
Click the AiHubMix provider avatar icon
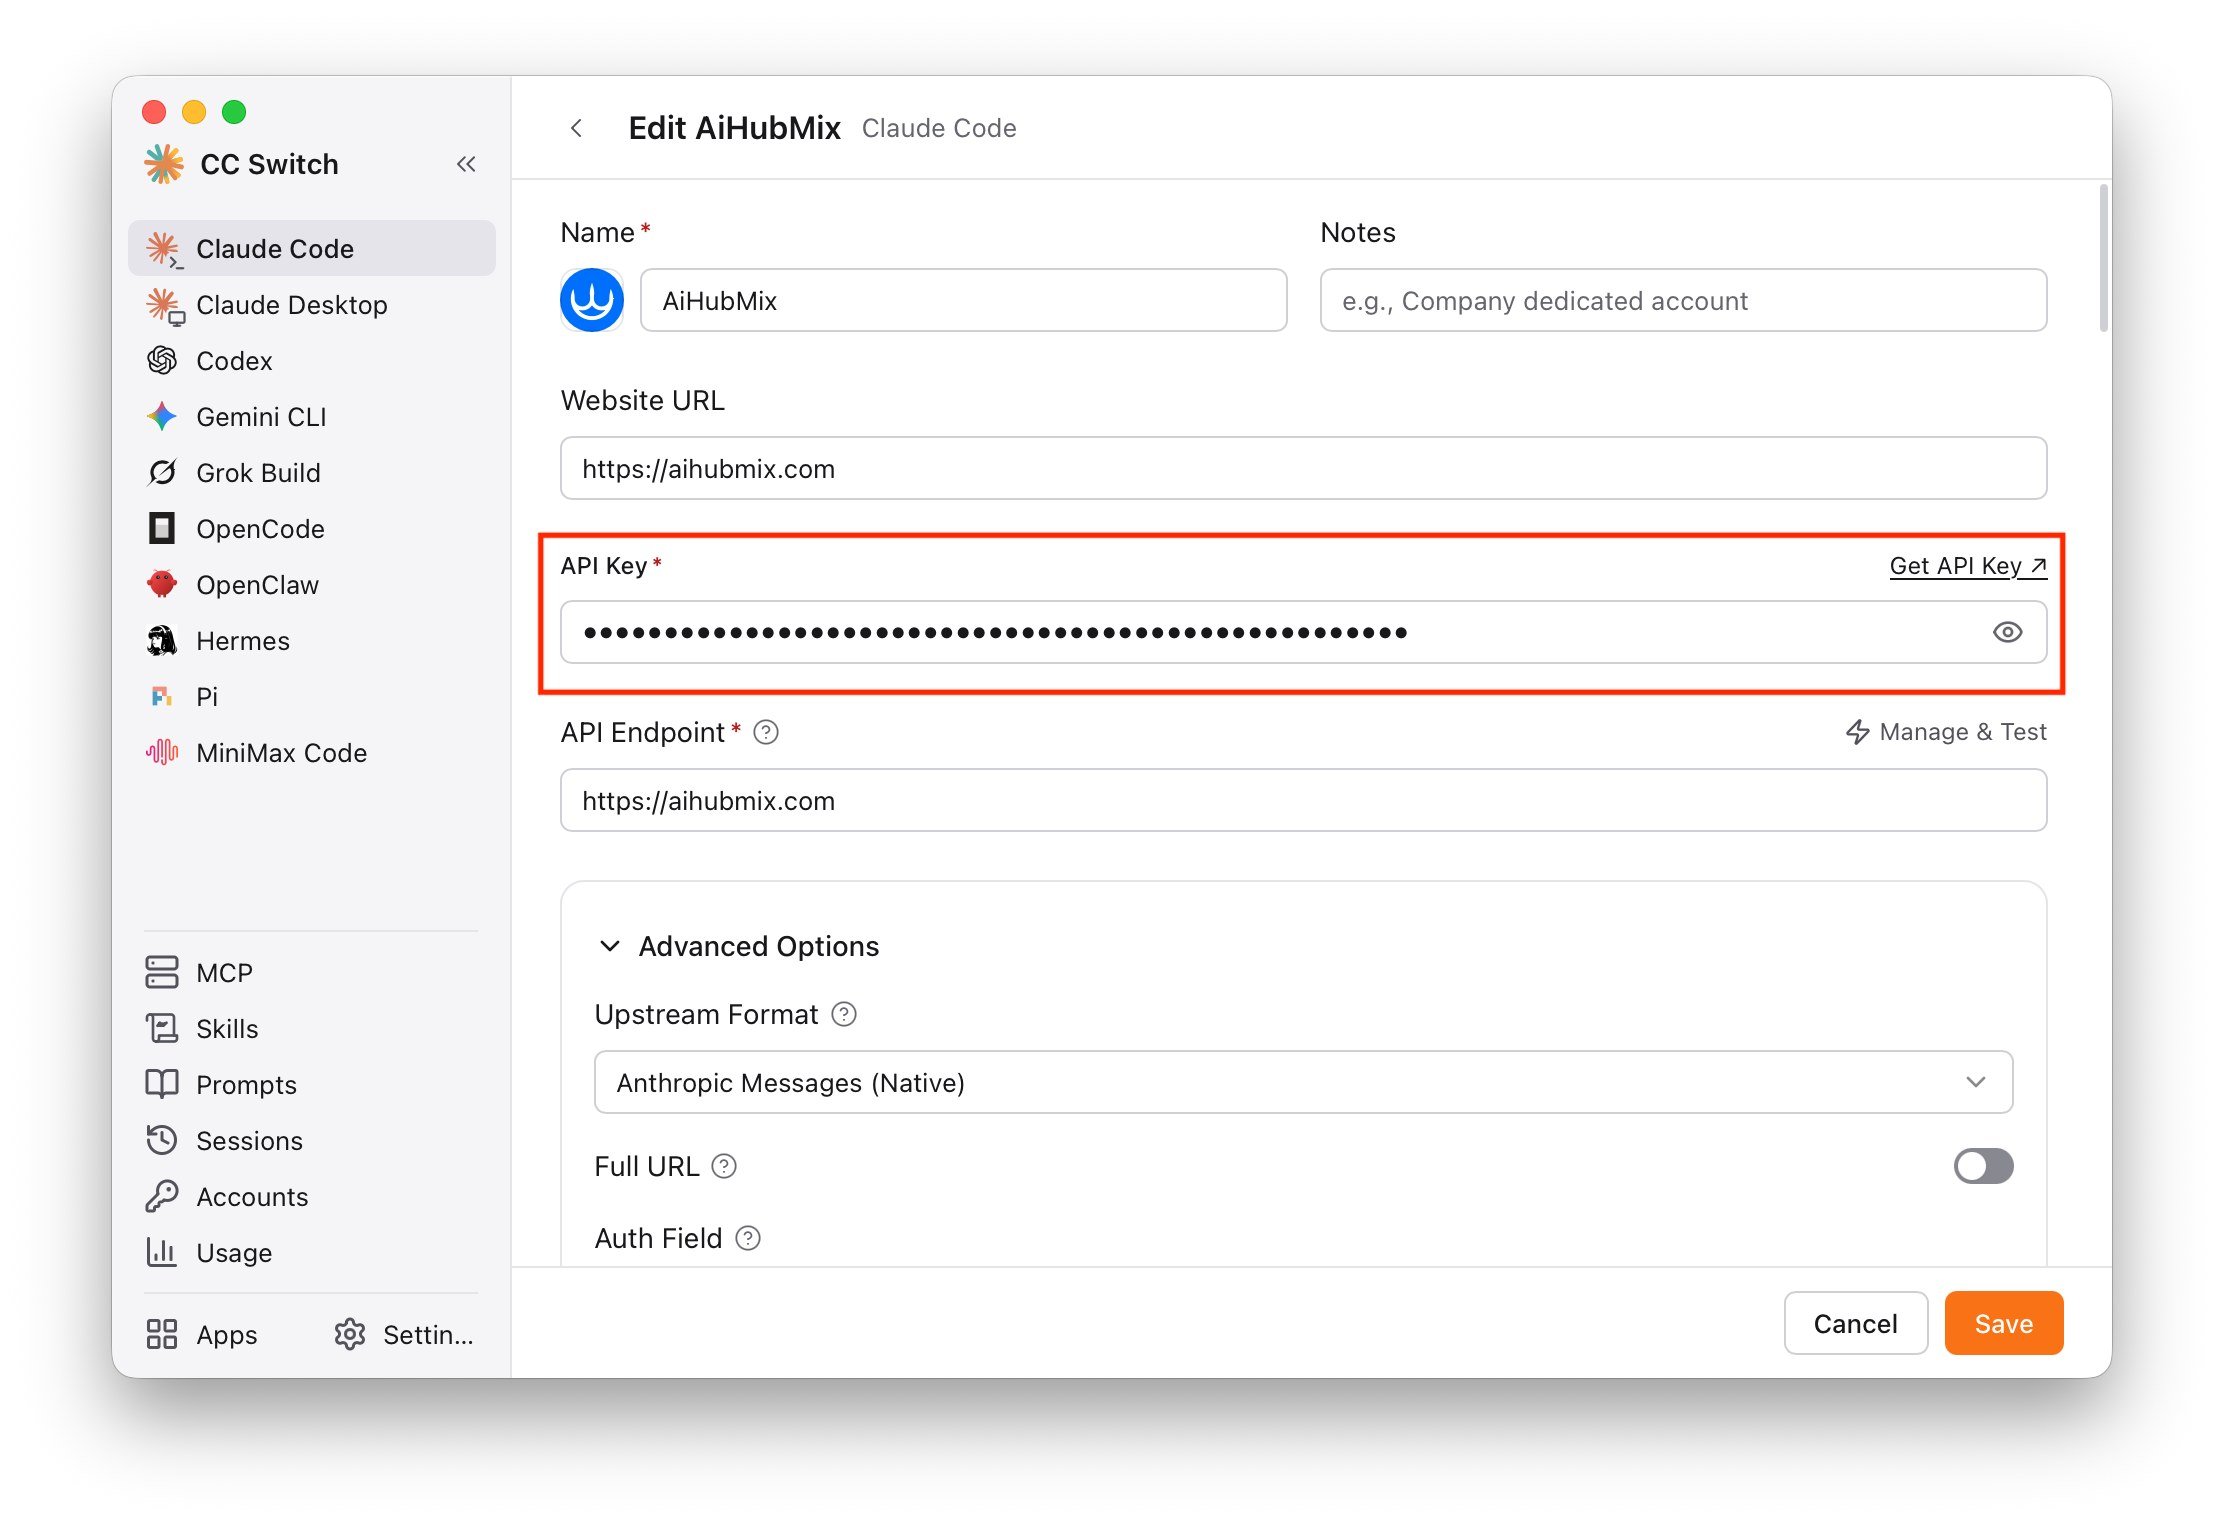(x=592, y=300)
